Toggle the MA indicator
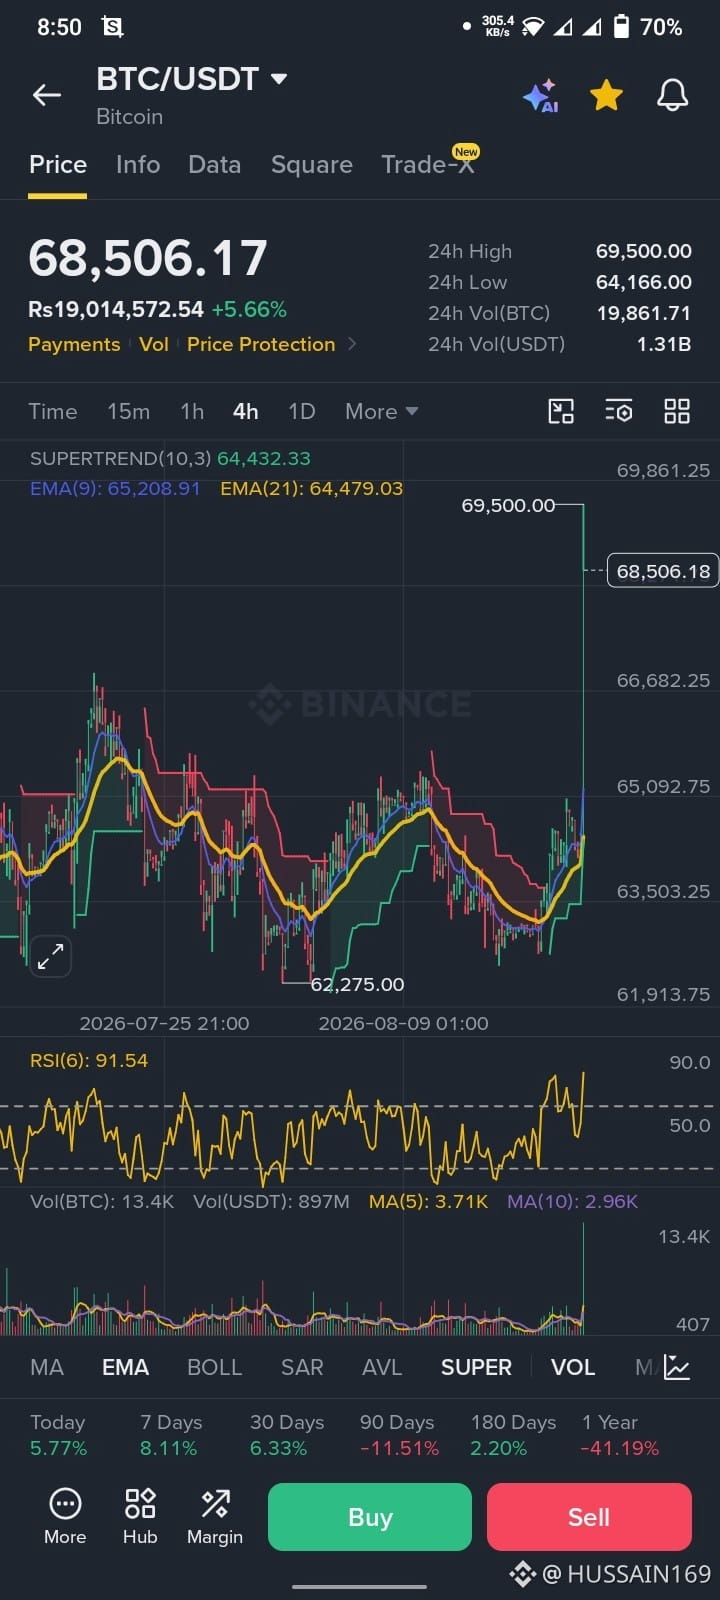Image resolution: width=720 pixels, height=1600 pixels. [x=47, y=1367]
